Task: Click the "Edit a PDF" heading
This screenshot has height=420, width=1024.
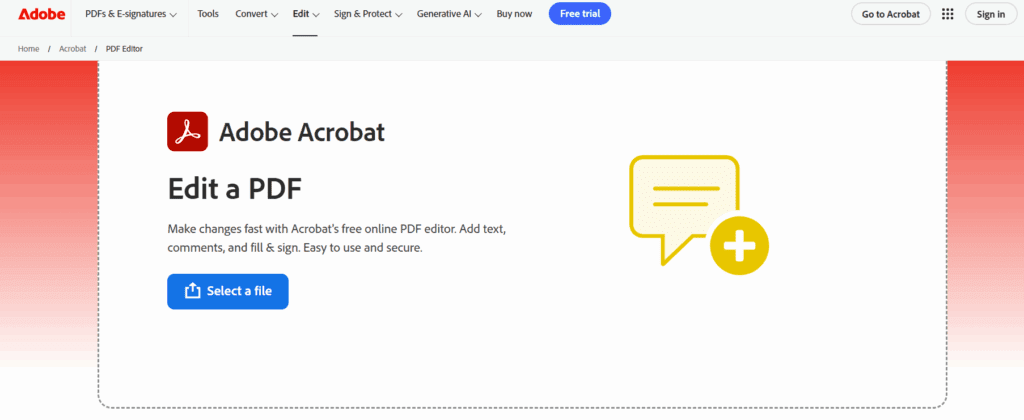Action: 234,189
